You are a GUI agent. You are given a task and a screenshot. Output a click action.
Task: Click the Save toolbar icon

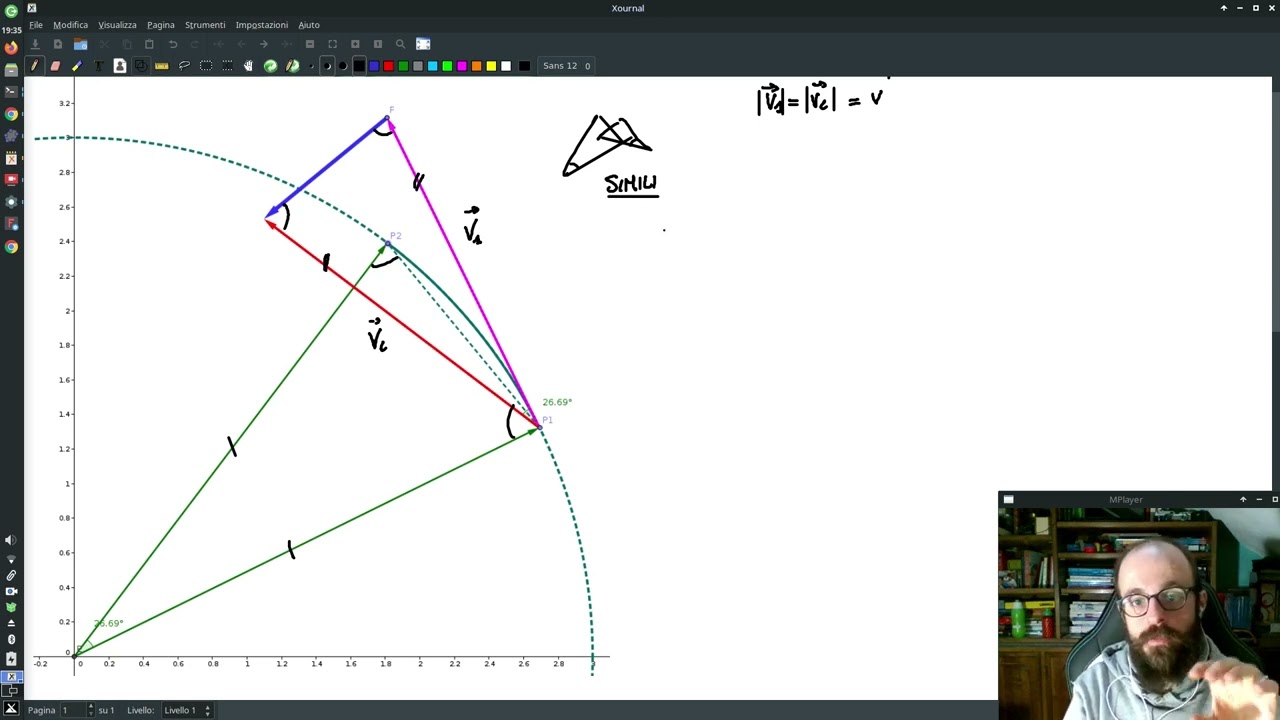point(35,44)
